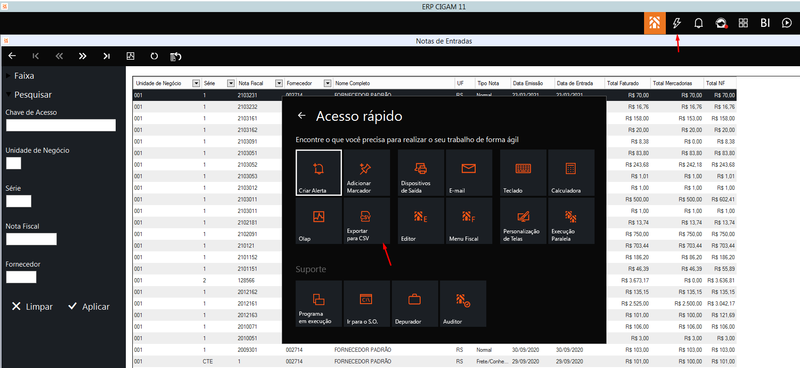Go to previous page double-left arrow
This screenshot has width=800, height=368.
click(x=59, y=56)
